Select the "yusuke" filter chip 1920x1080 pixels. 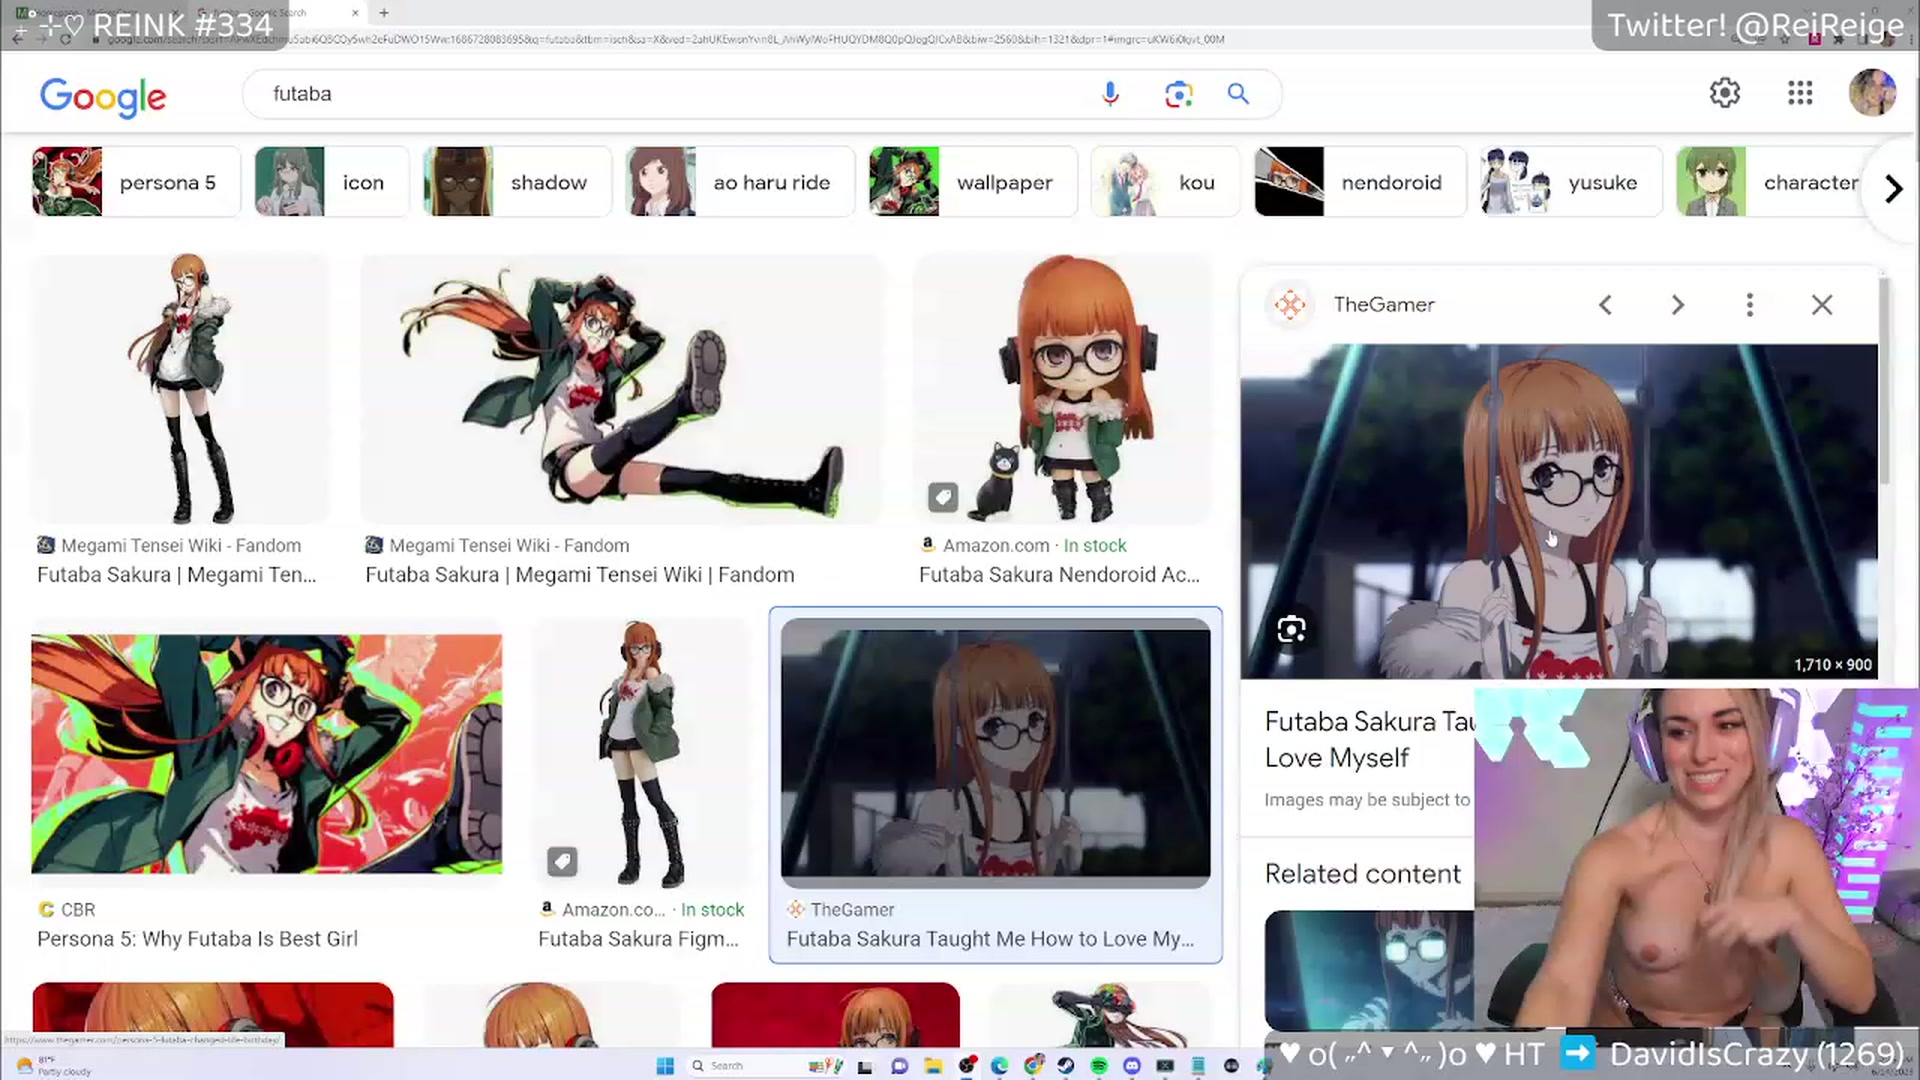[x=1571, y=182]
